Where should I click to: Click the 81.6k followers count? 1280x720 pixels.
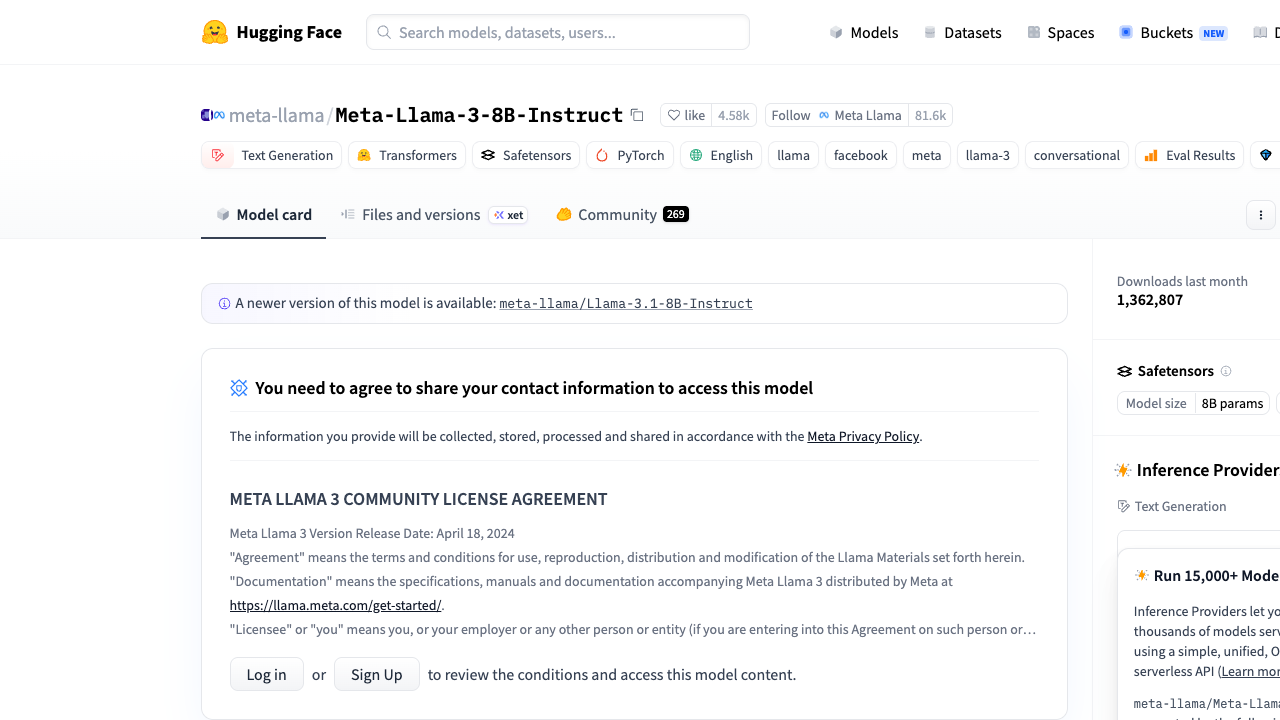[x=931, y=115]
